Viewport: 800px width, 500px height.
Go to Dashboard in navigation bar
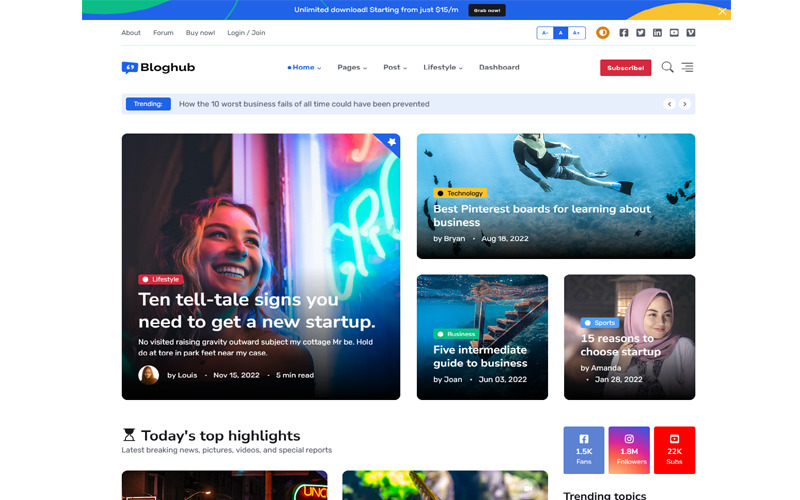click(499, 68)
